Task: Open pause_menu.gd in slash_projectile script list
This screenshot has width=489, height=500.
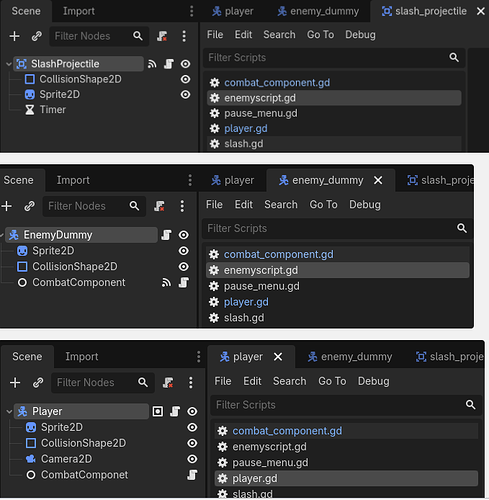Action: click(x=261, y=113)
